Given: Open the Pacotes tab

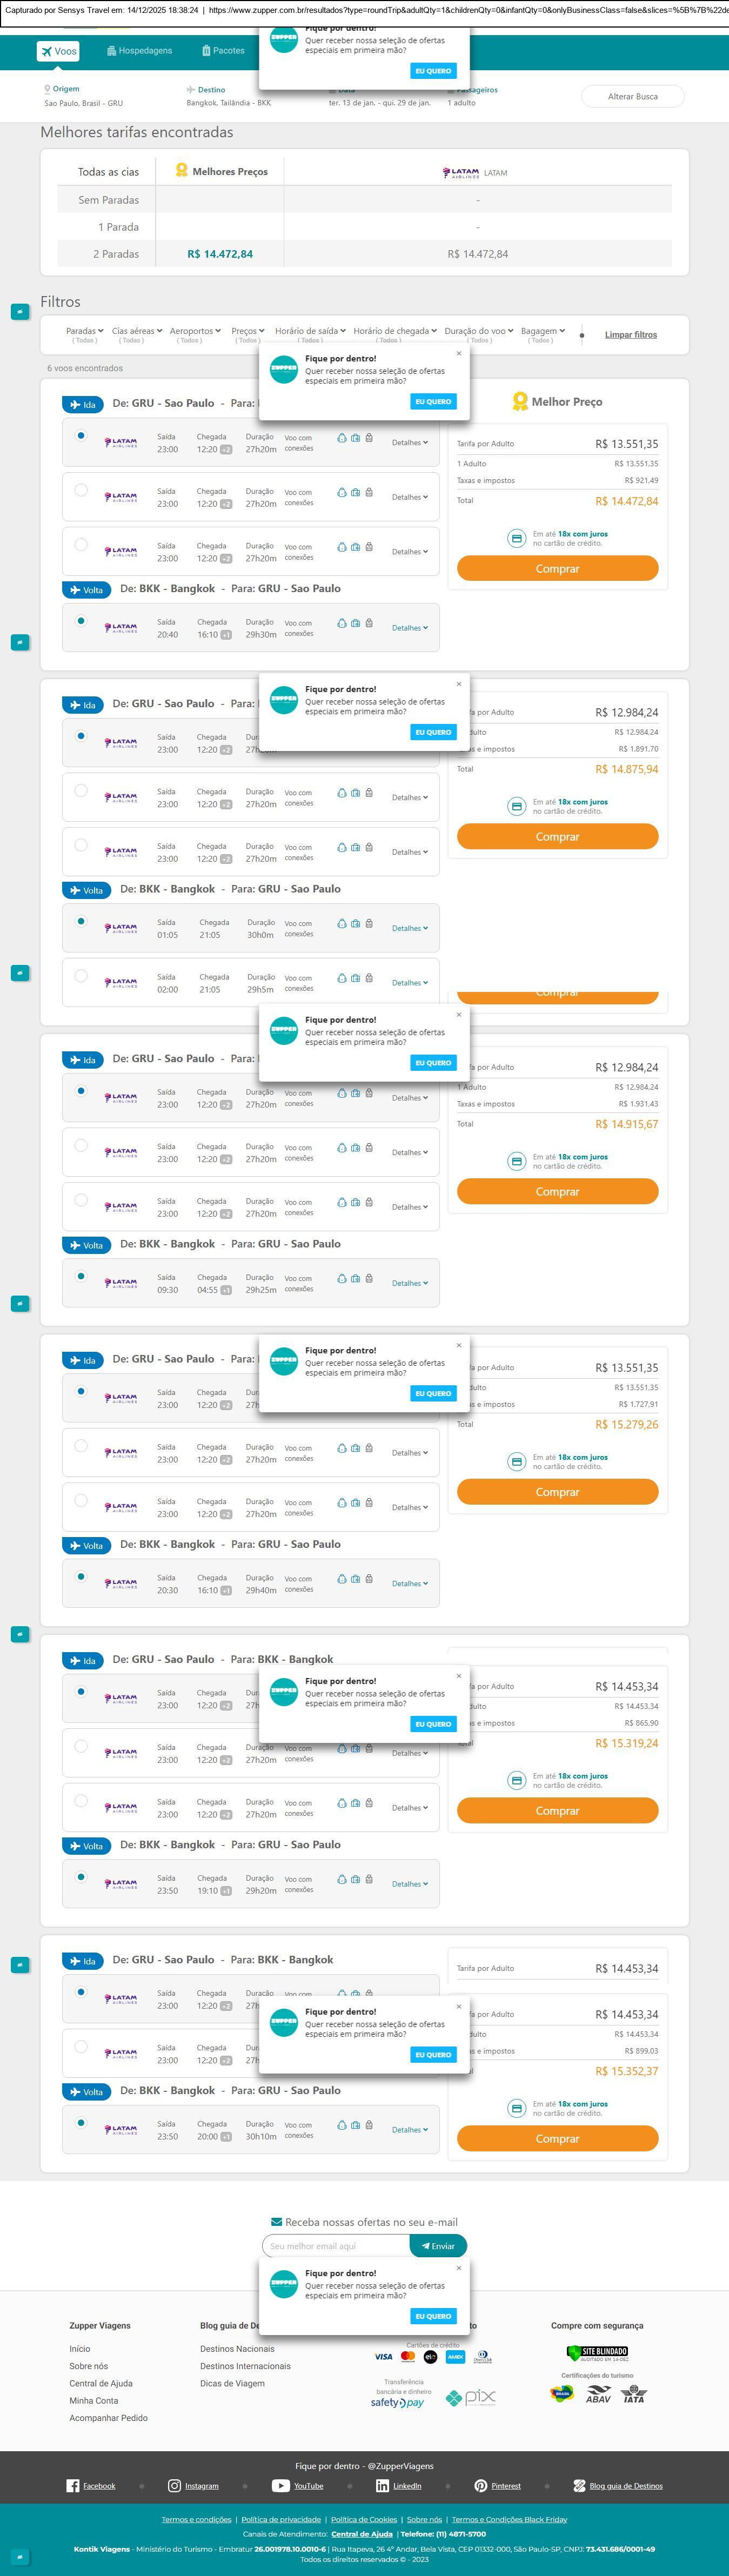Looking at the screenshot, I should pos(222,51).
